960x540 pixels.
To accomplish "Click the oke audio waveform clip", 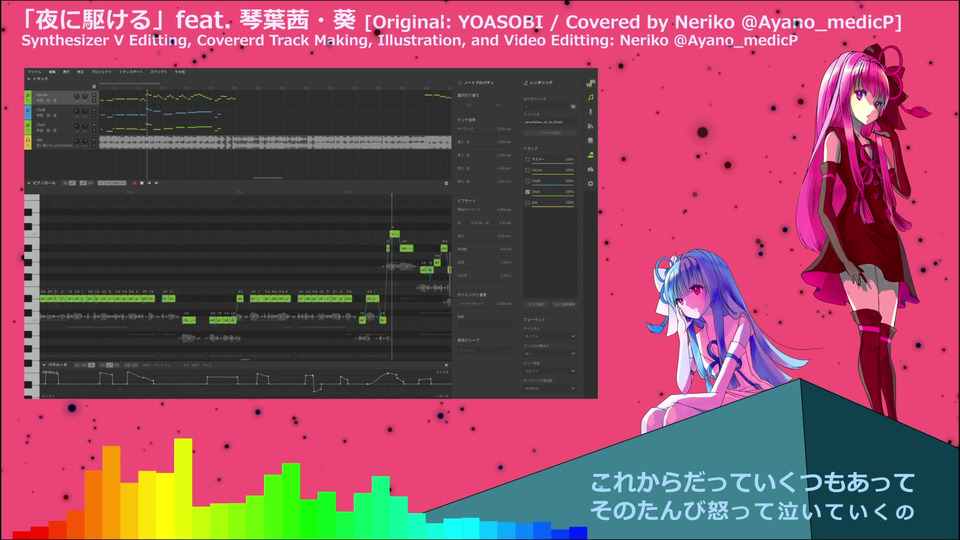I will (x=276, y=142).
